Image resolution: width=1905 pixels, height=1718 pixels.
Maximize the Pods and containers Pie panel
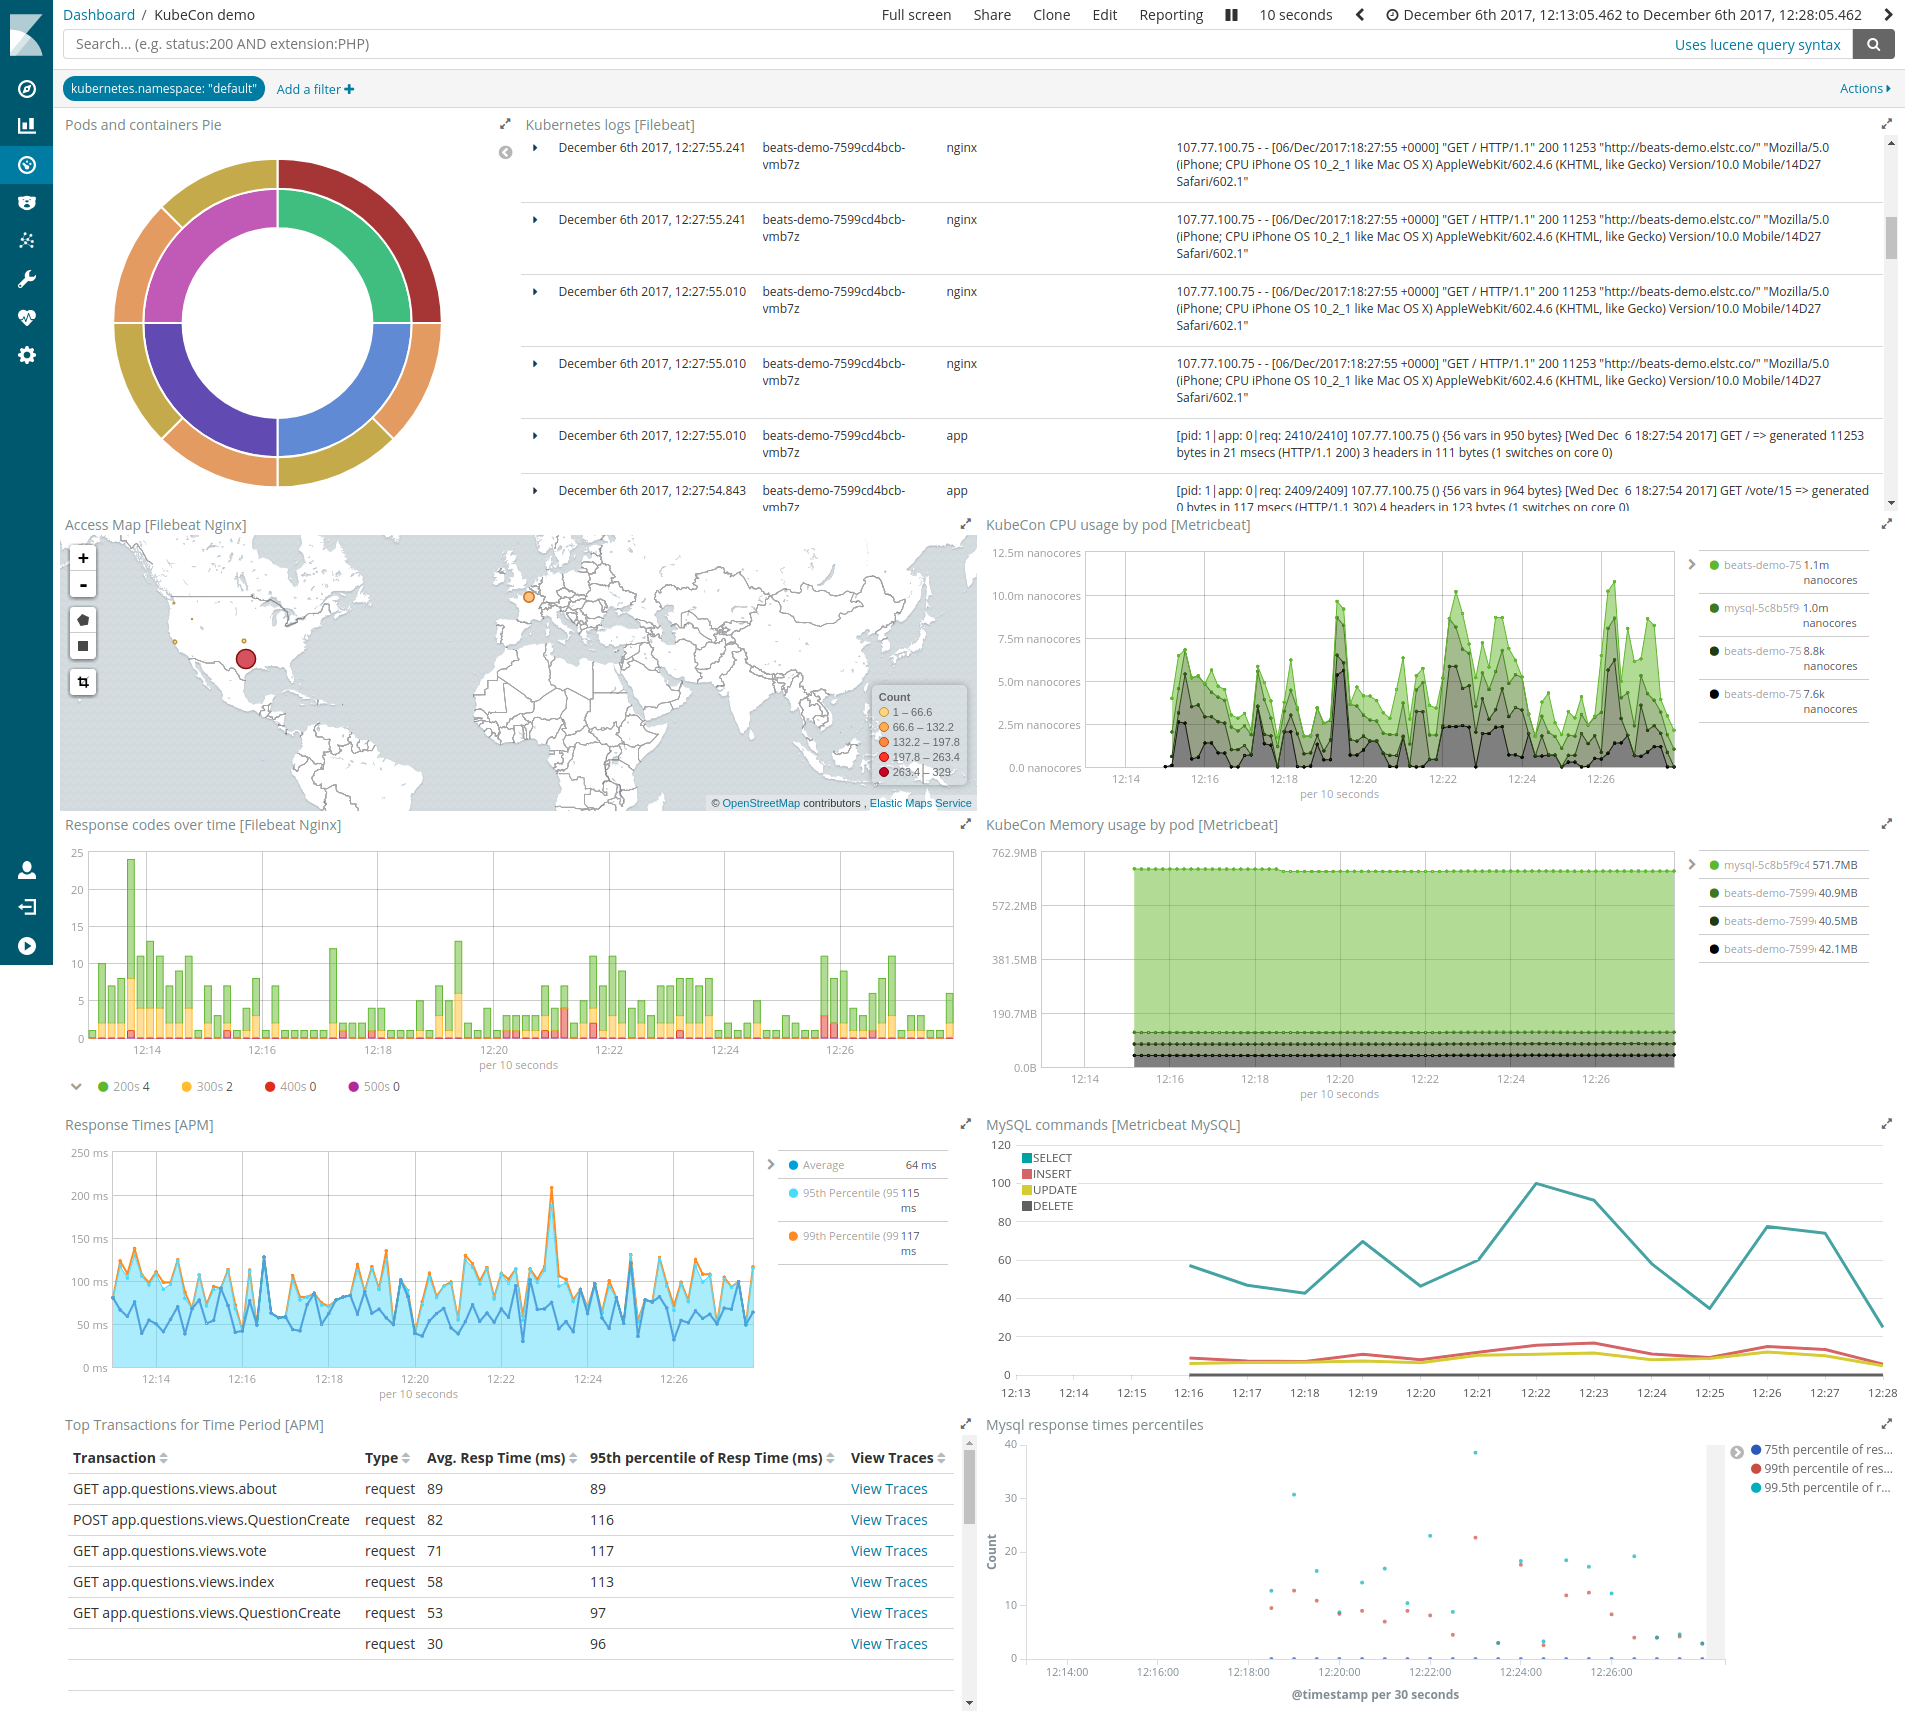(505, 124)
